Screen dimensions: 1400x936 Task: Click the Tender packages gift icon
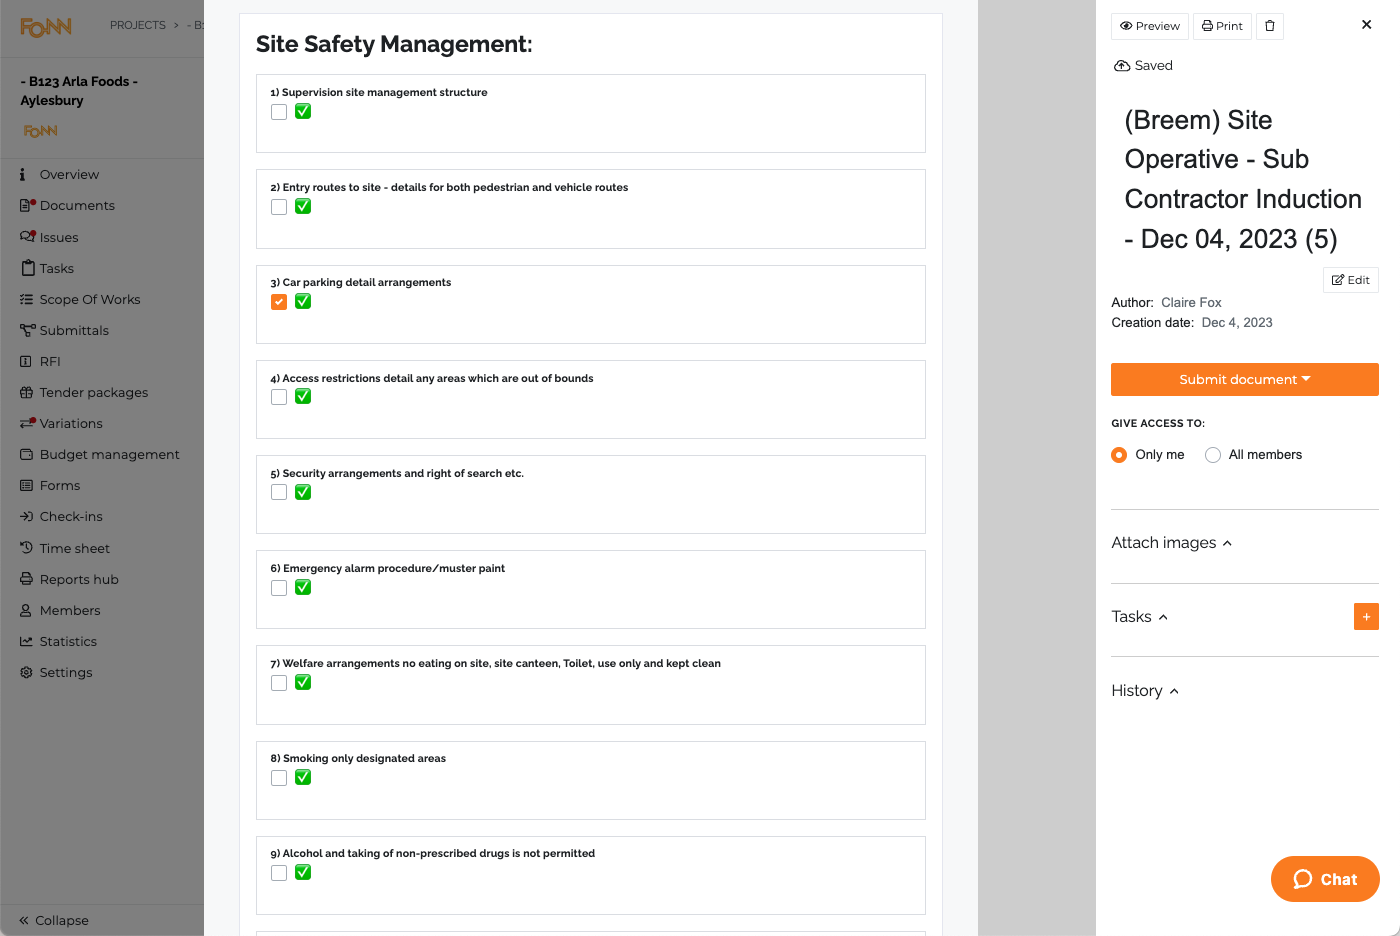(27, 392)
